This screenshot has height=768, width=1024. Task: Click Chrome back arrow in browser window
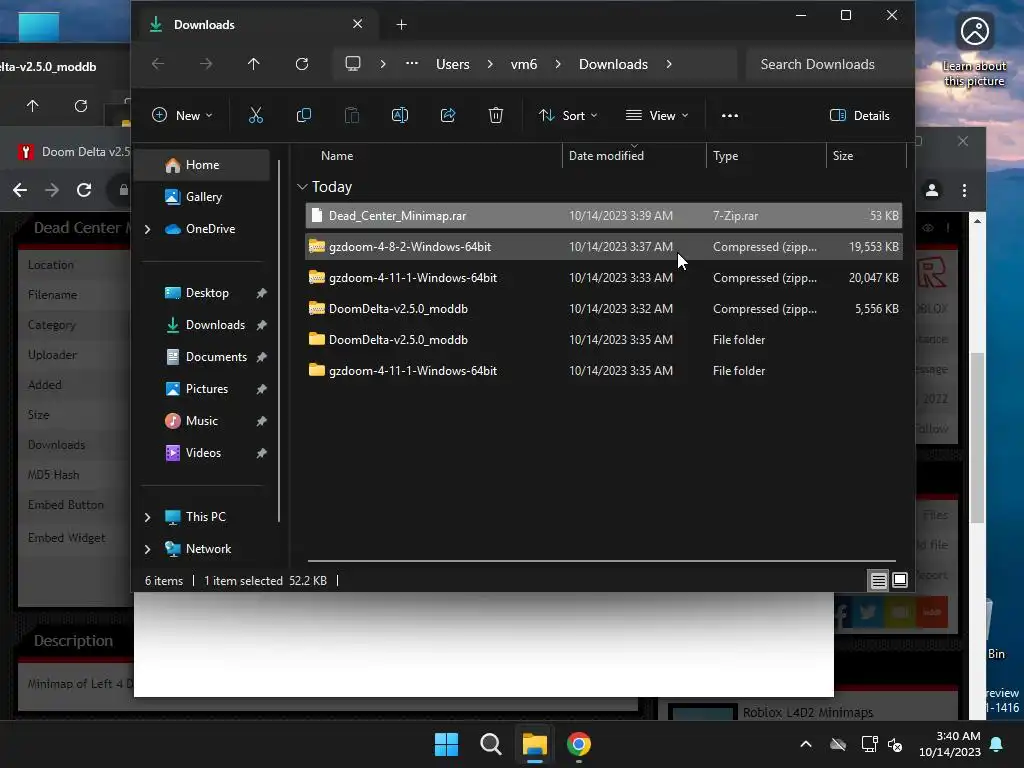coord(20,190)
